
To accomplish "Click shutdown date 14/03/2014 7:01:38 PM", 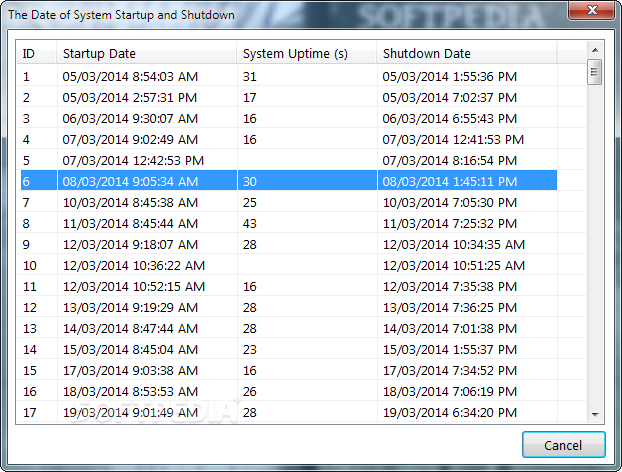I will pos(450,329).
